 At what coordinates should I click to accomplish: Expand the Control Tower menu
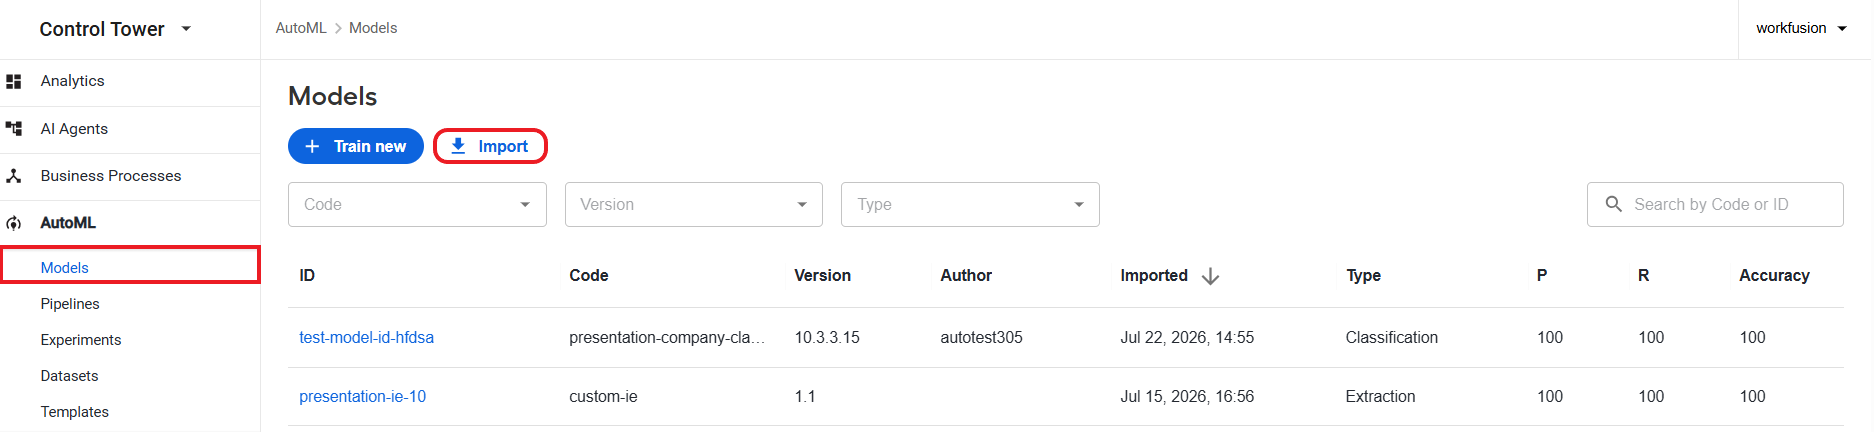coord(186,29)
